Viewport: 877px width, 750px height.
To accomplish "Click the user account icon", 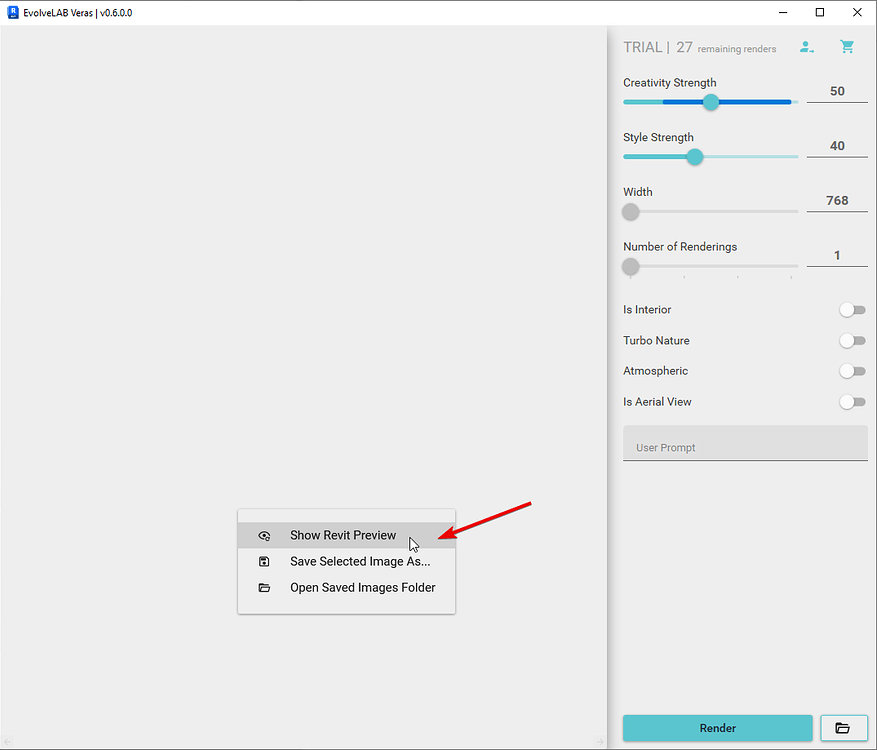I will 805,47.
